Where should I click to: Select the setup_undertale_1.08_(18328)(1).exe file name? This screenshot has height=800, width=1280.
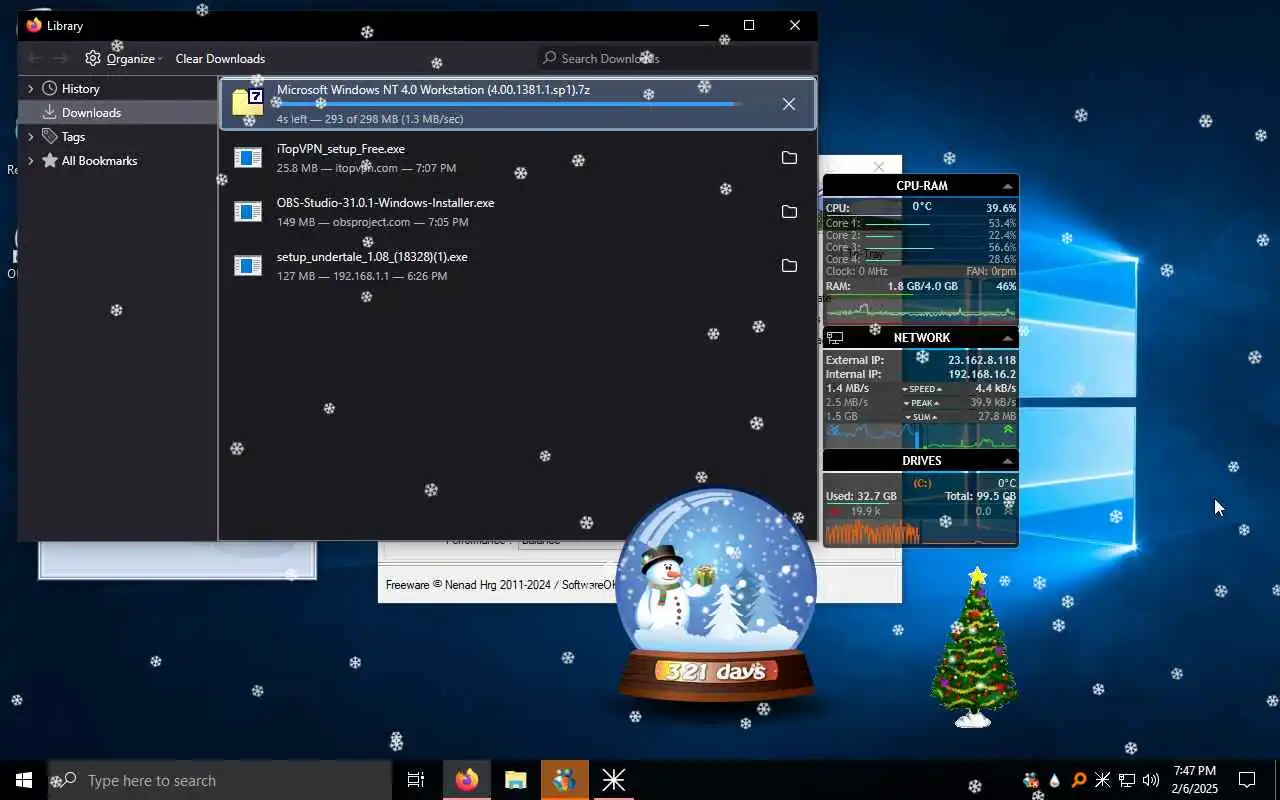point(372,257)
